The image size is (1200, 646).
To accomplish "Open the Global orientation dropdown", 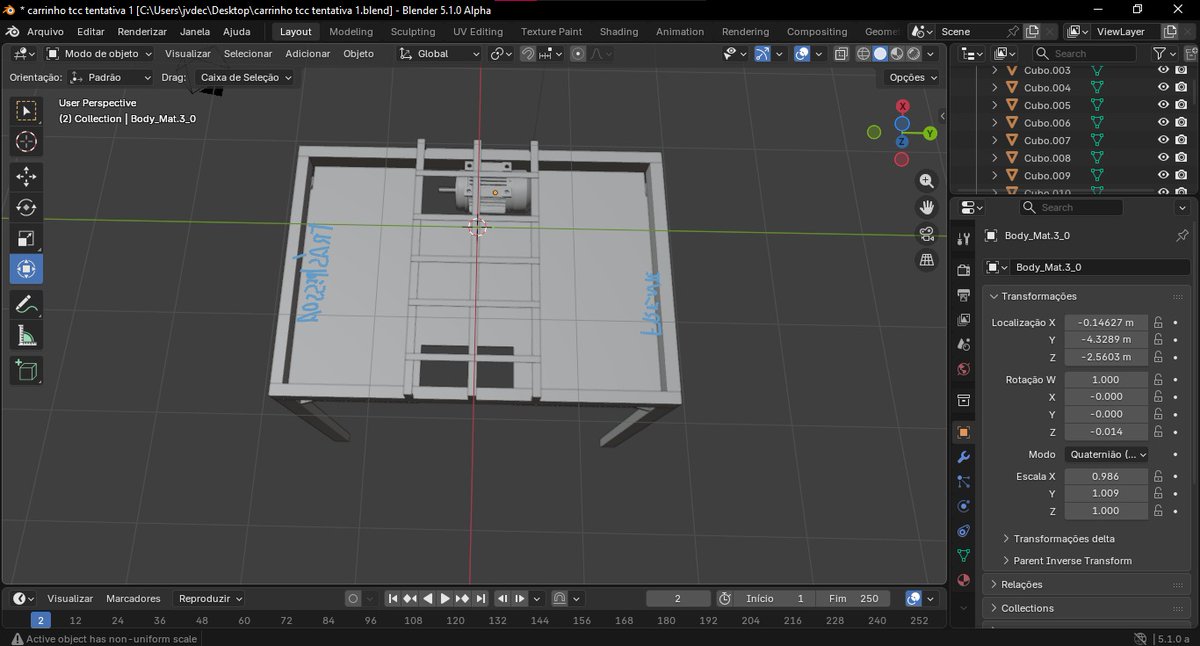I will [x=439, y=54].
